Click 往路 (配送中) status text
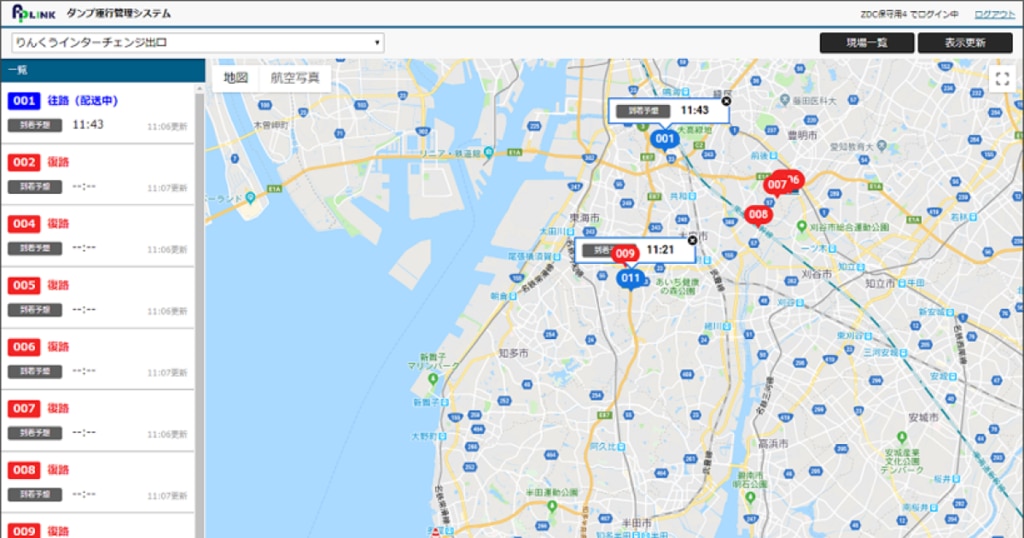The width and height of the screenshot is (1024, 538). [x=82, y=101]
